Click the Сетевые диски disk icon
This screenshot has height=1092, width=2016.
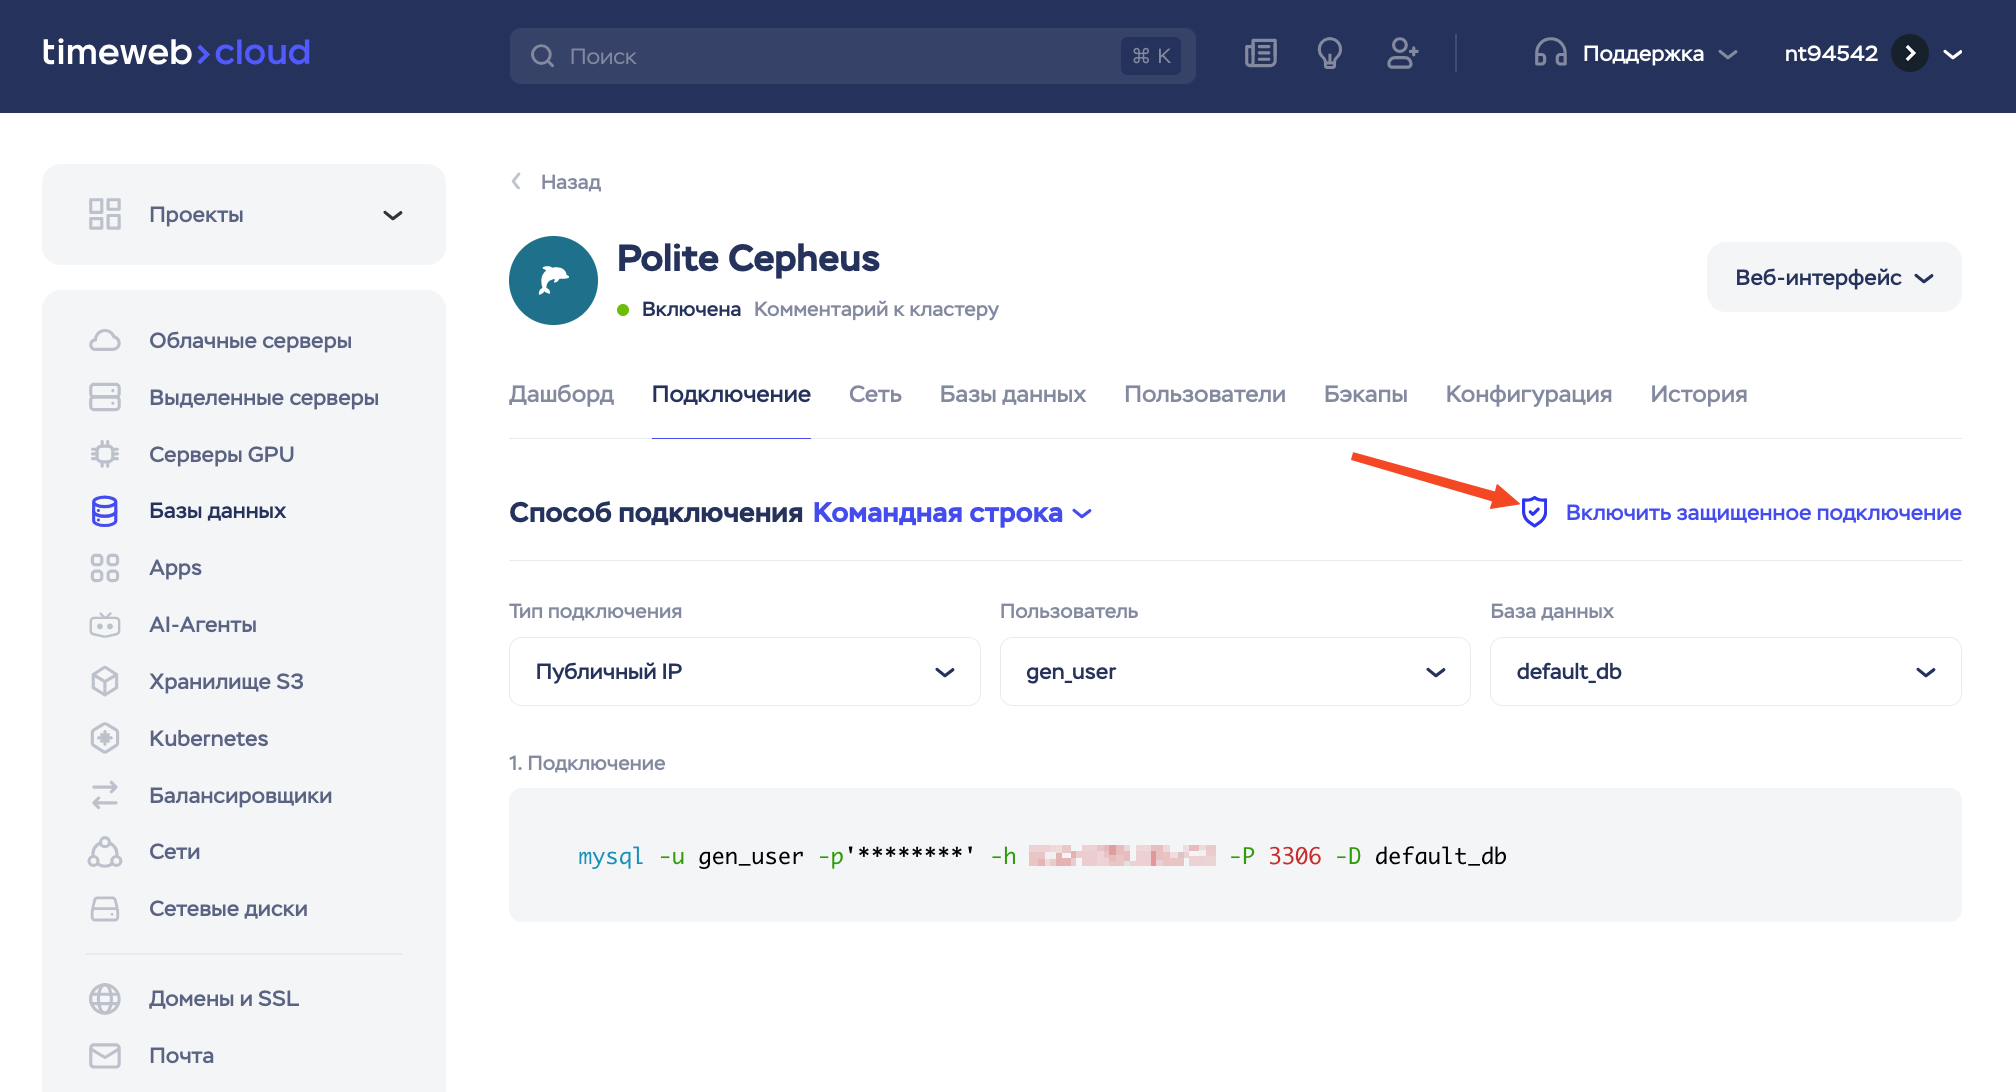click(x=105, y=908)
